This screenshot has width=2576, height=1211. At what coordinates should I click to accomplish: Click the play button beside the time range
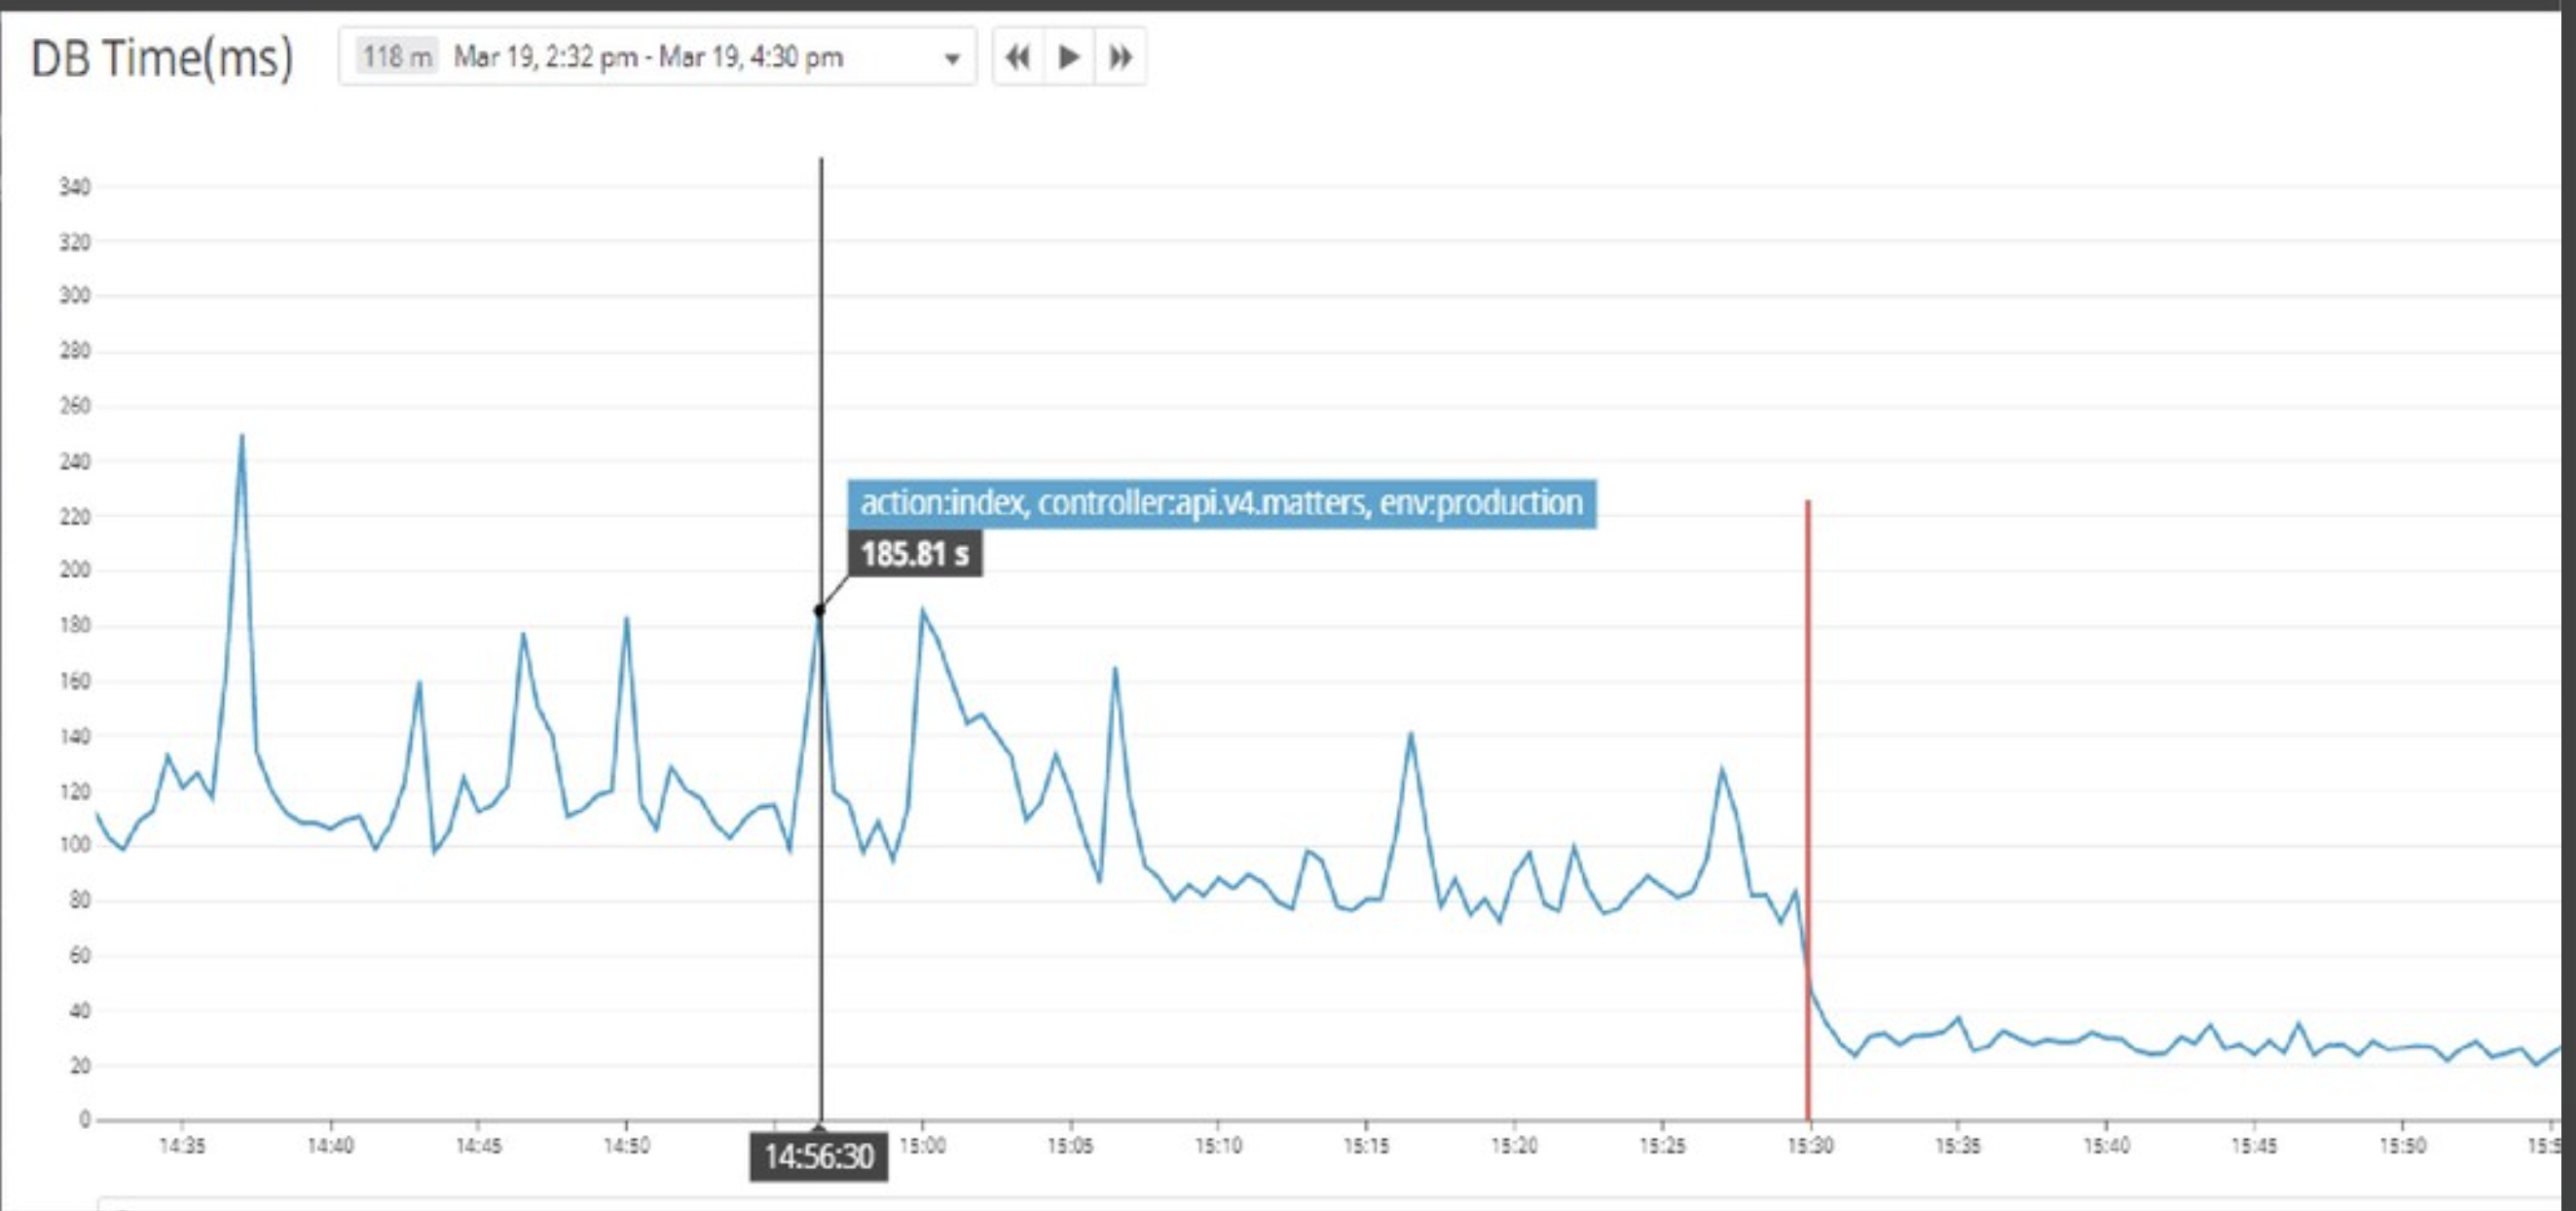[x=1069, y=57]
